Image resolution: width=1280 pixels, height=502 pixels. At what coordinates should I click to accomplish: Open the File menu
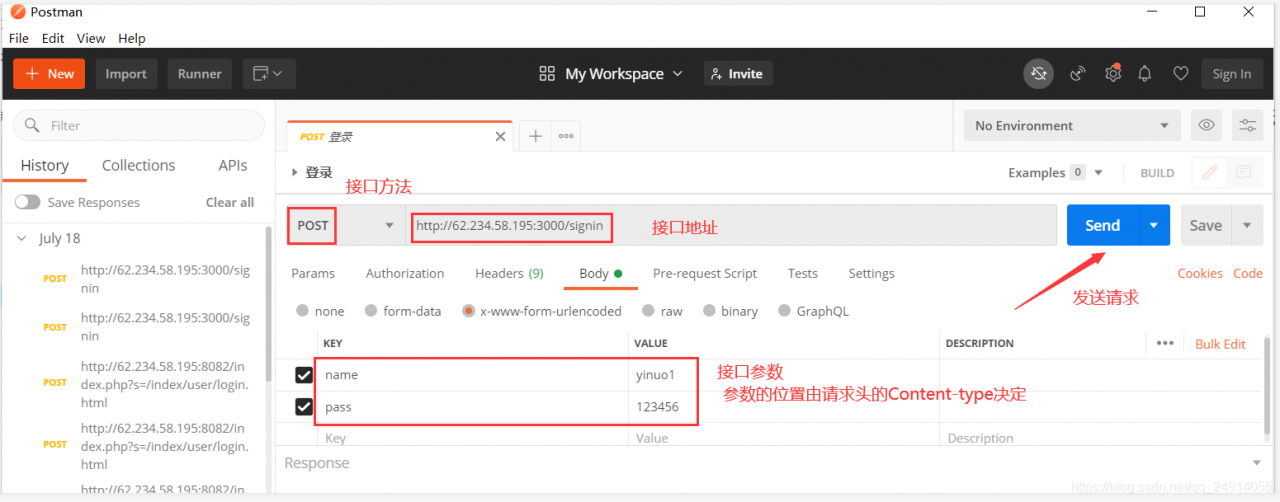19,38
